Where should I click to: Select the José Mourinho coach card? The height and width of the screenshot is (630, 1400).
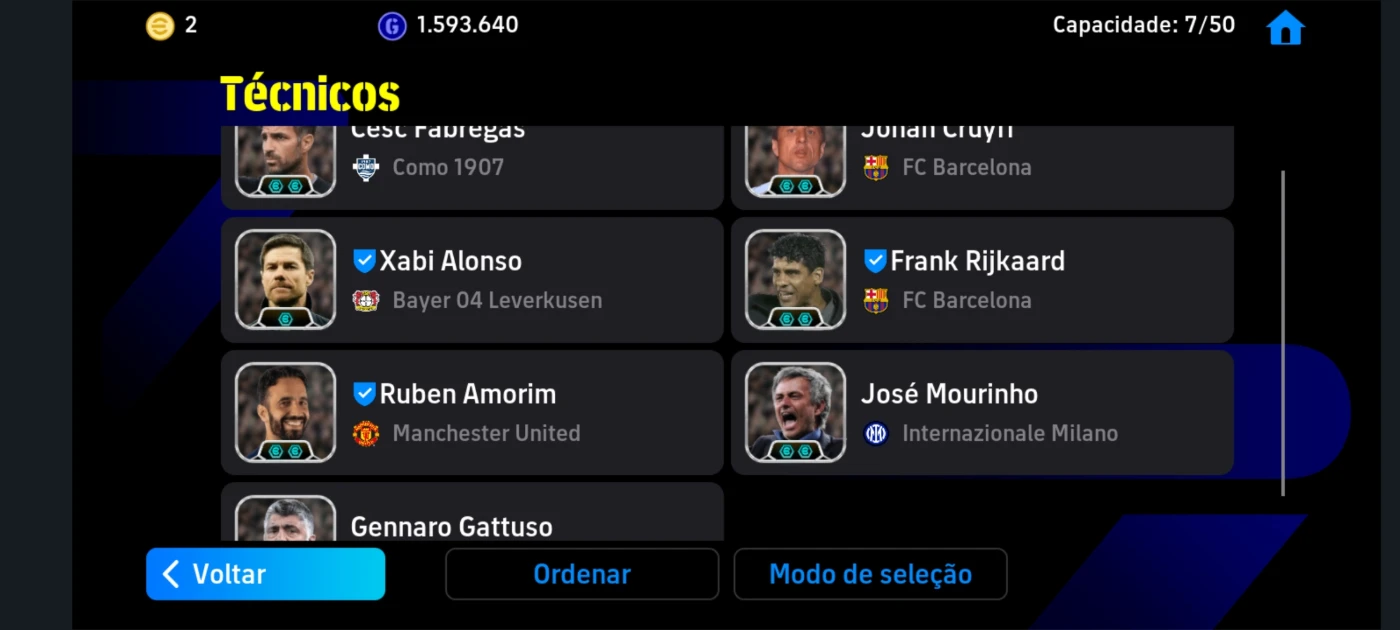pyautogui.click(x=982, y=412)
